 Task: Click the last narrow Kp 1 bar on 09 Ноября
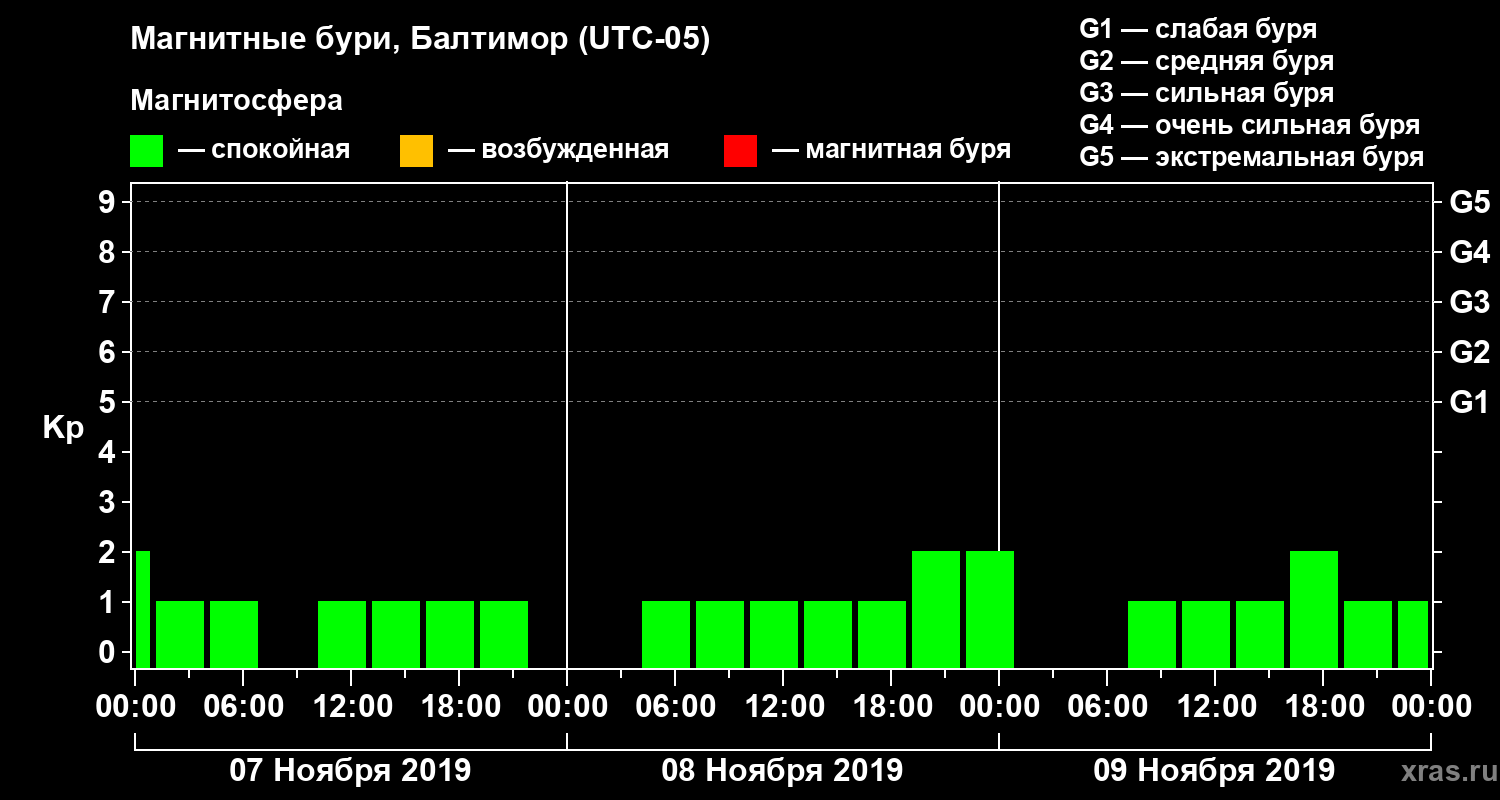click(x=1413, y=634)
